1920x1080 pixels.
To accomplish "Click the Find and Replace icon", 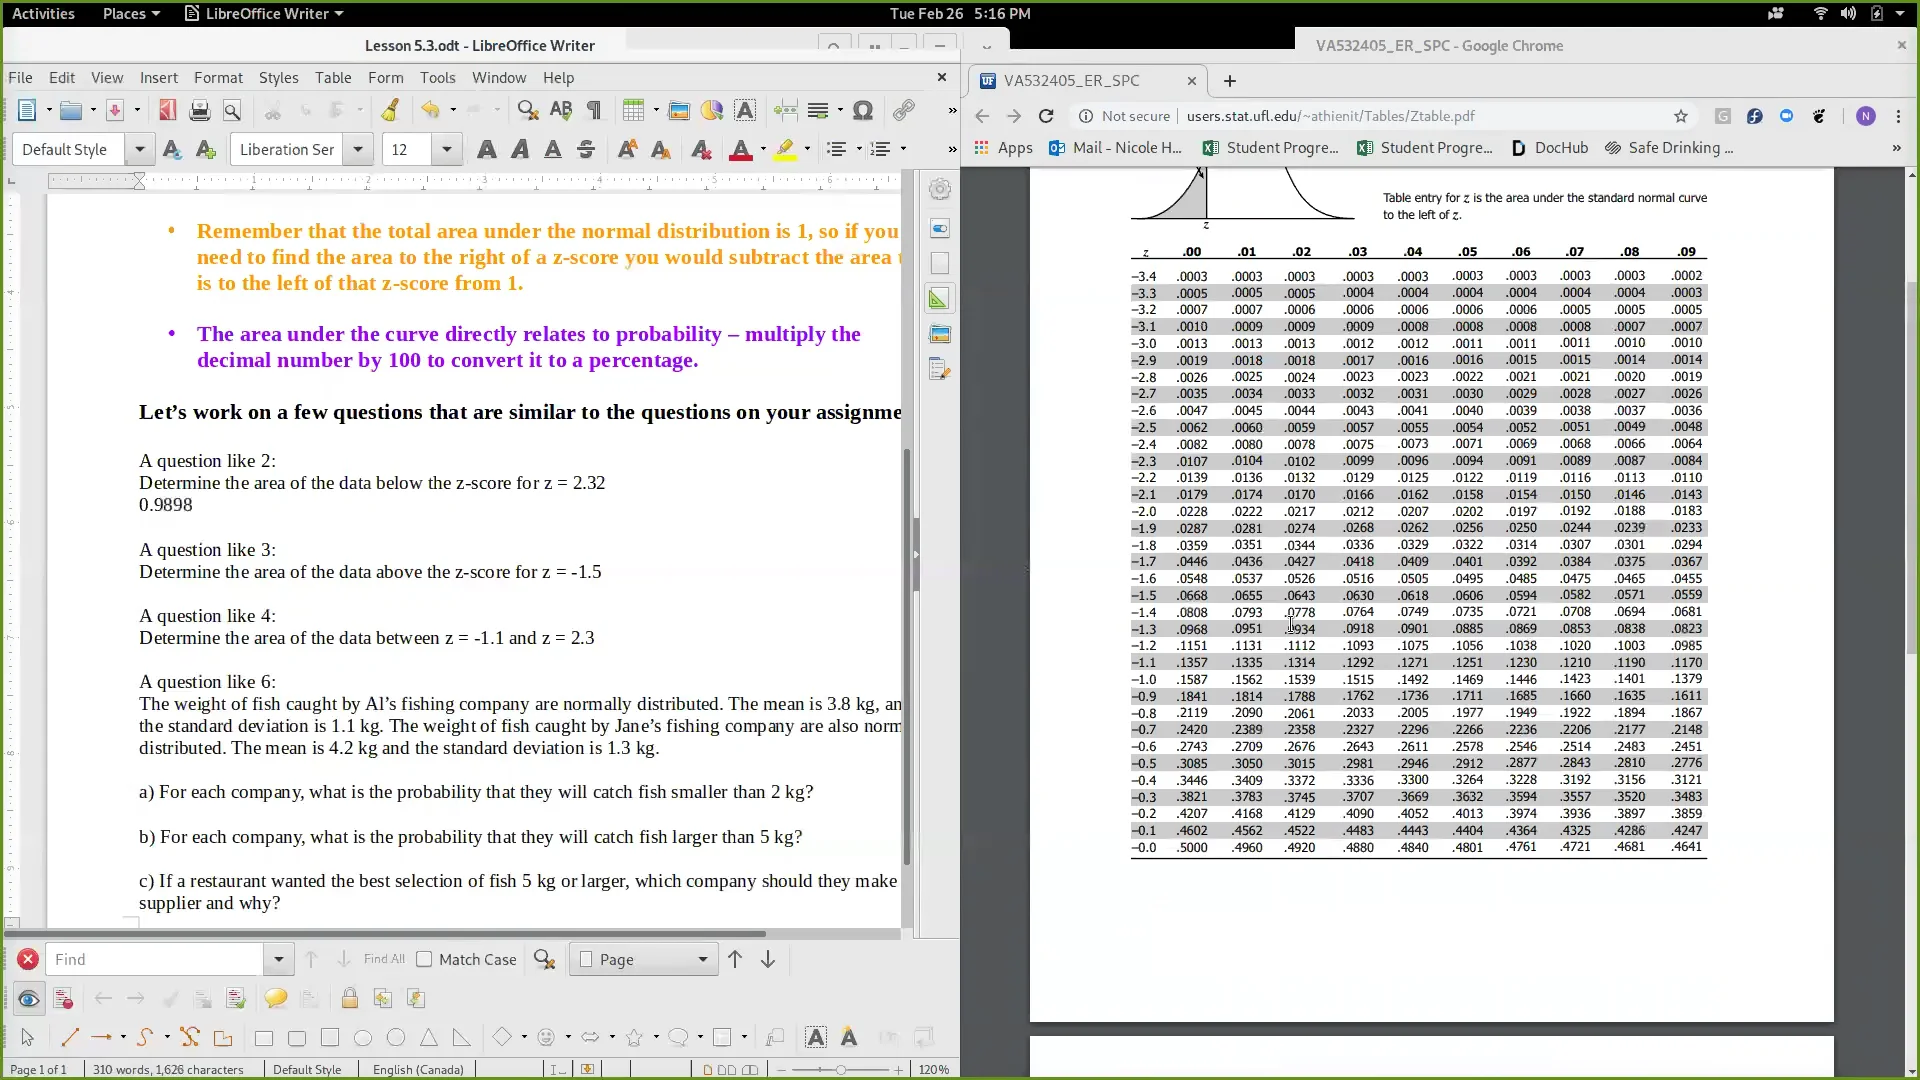I will pos(528,110).
